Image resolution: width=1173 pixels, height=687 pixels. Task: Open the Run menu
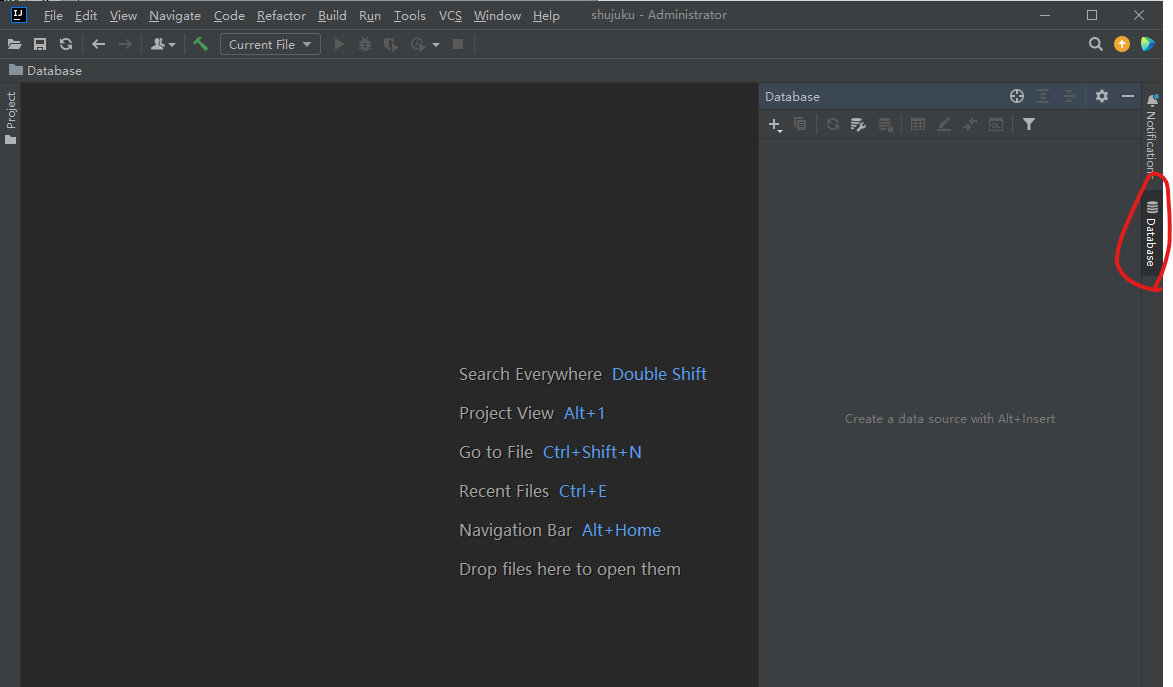370,15
